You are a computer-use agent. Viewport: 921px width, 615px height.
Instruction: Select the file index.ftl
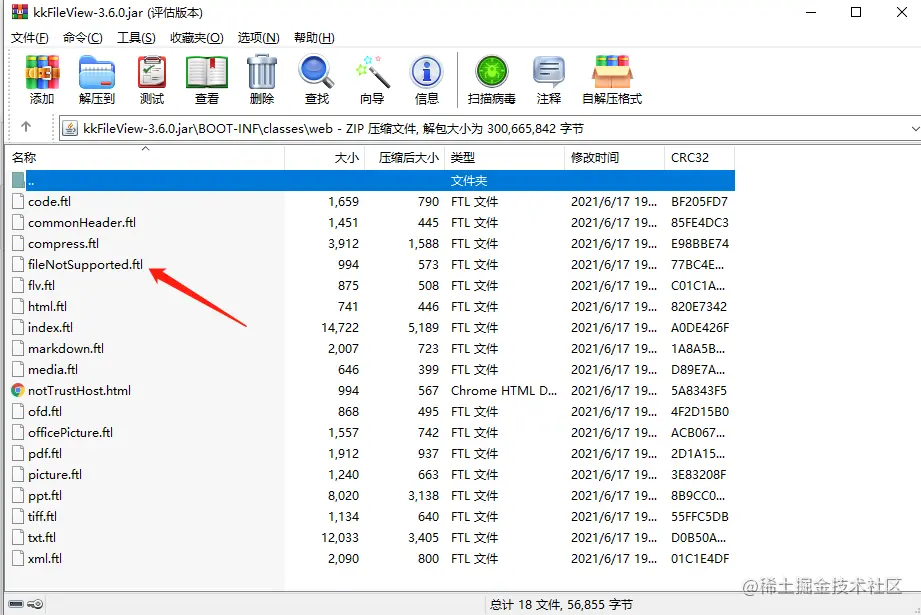pos(50,328)
